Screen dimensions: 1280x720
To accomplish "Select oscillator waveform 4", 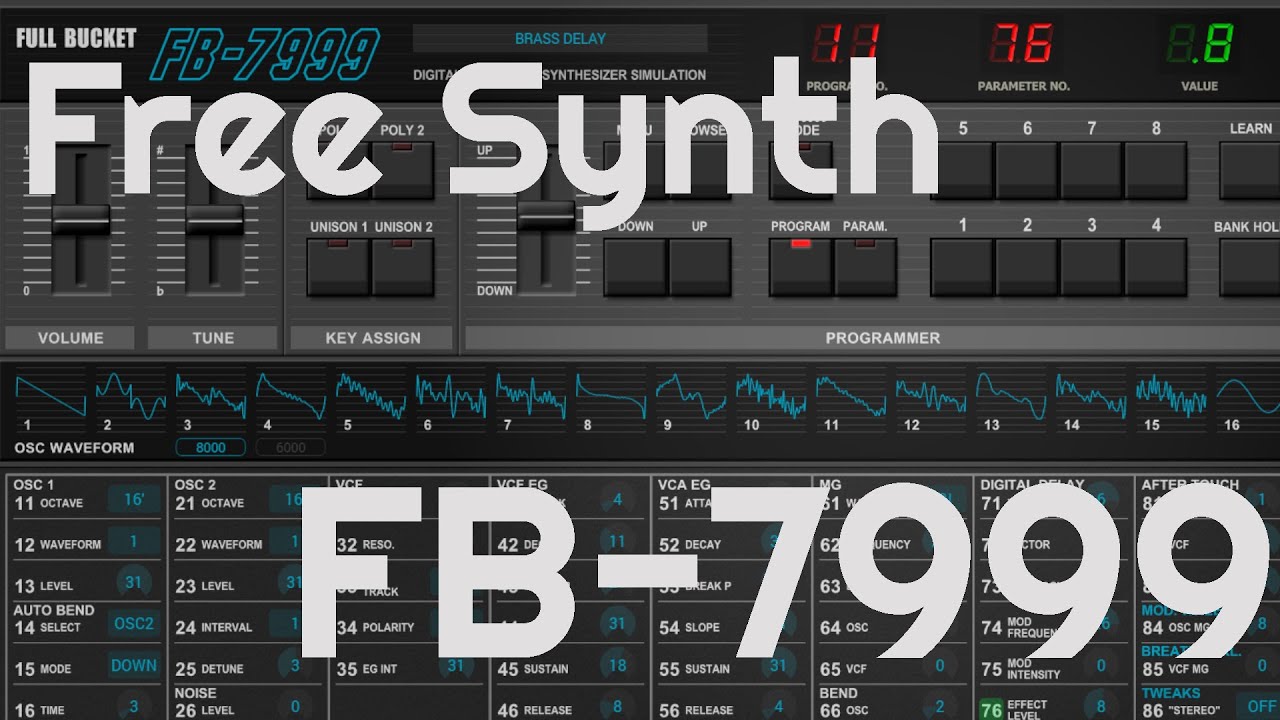I will pyautogui.click(x=290, y=398).
